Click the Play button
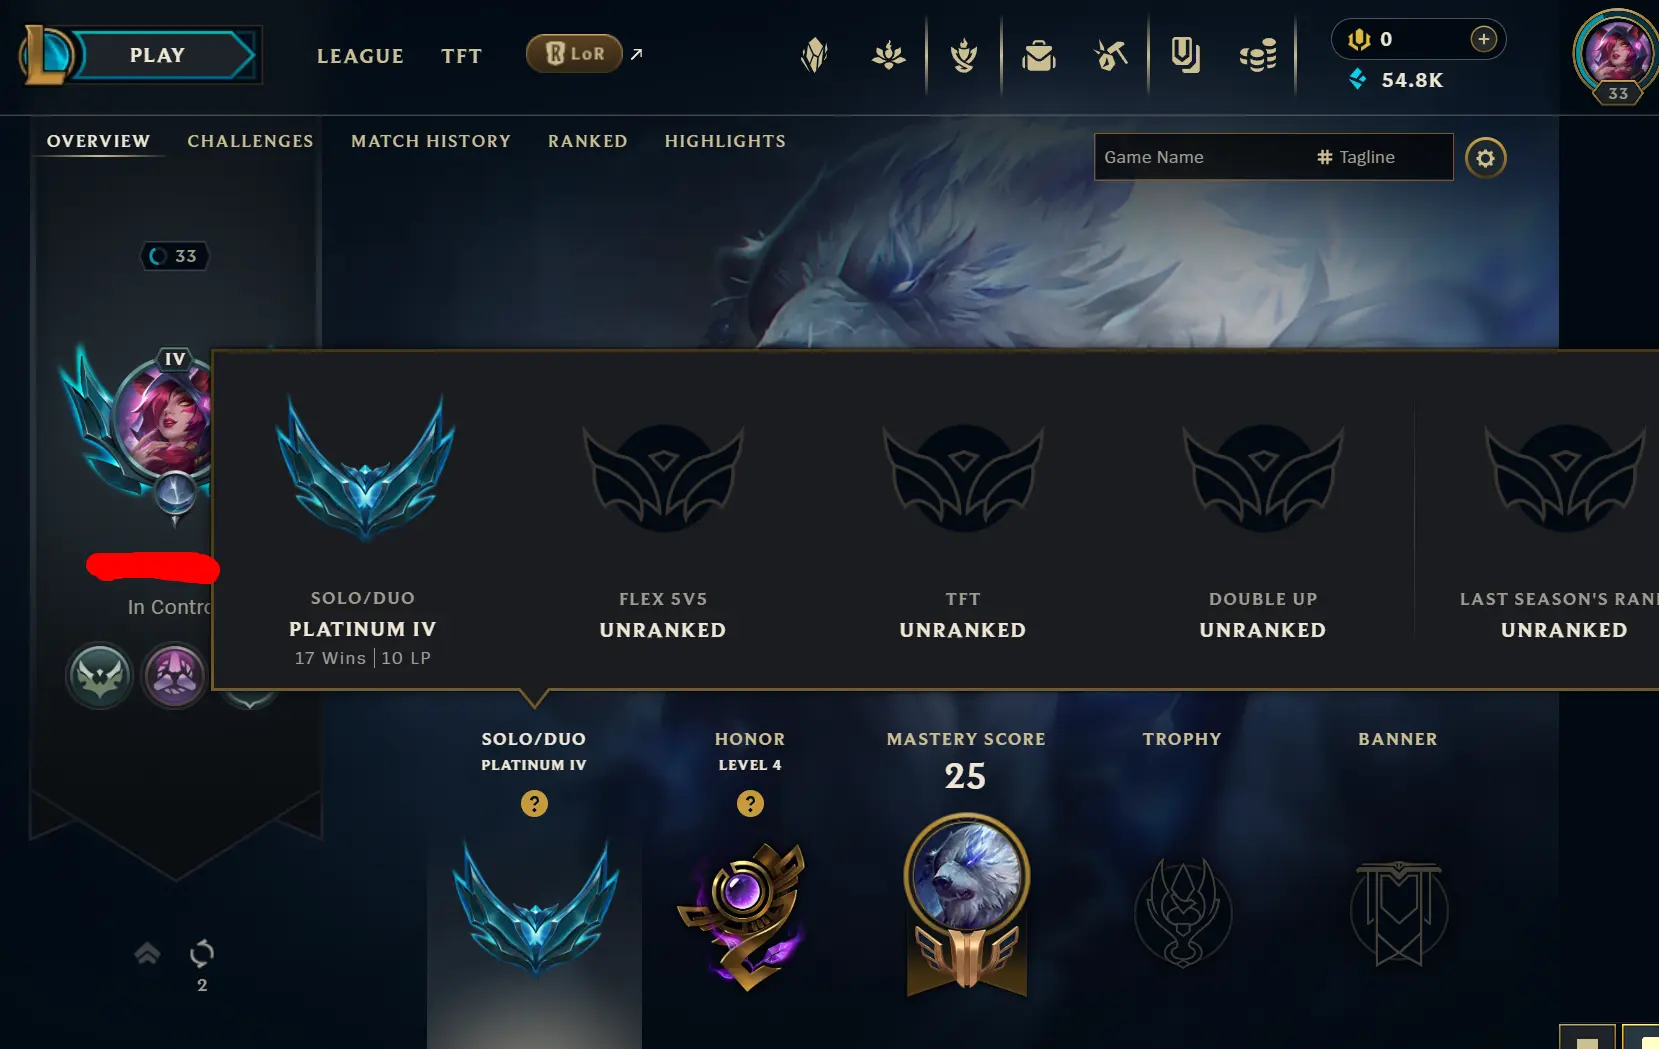This screenshot has width=1659, height=1049. (157, 55)
